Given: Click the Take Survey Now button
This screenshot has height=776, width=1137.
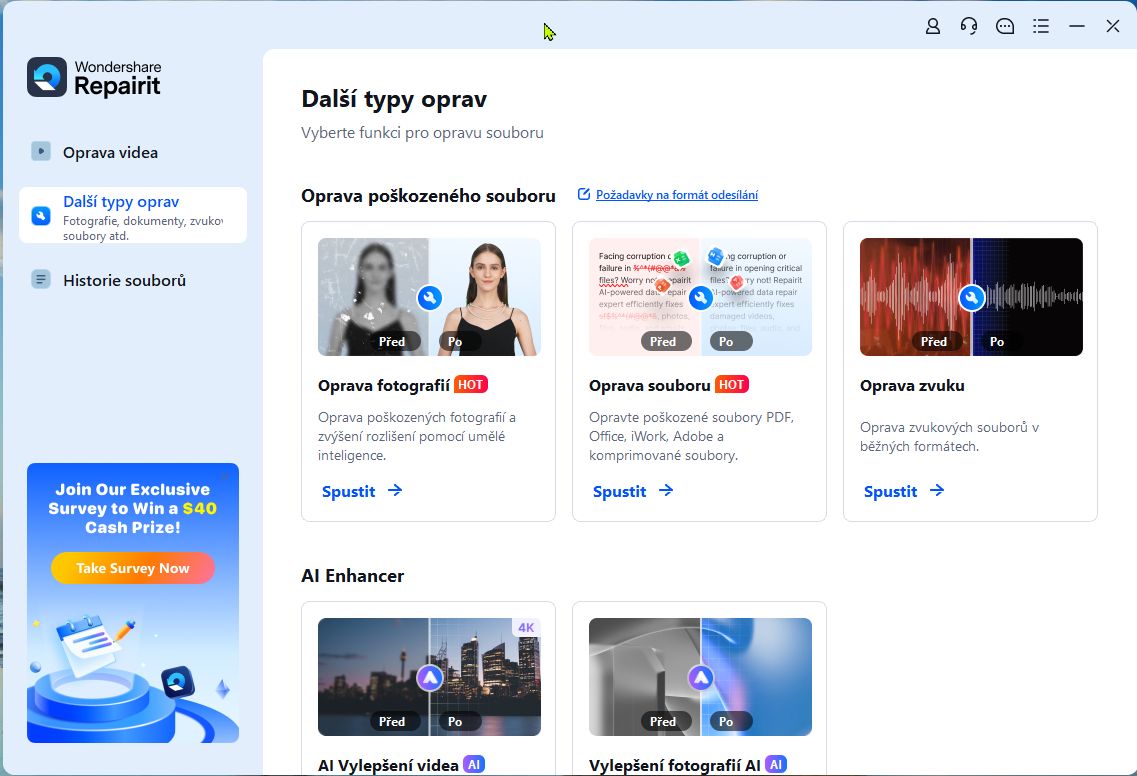Looking at the screenshot, I should point(133,567).
